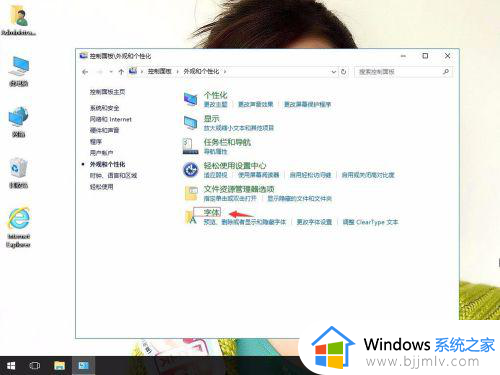Click the 任务栏和导航 icon

tap(191, 146)
